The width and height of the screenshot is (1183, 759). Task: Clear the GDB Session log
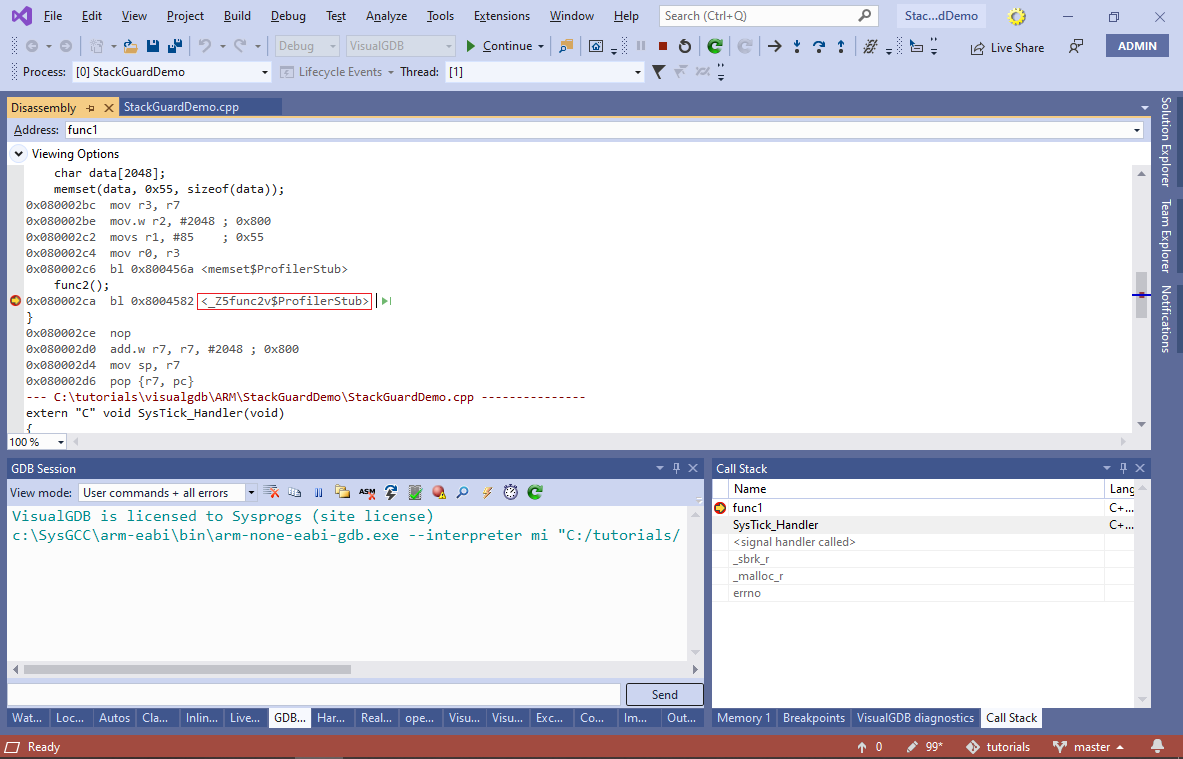tap(271, 492)
